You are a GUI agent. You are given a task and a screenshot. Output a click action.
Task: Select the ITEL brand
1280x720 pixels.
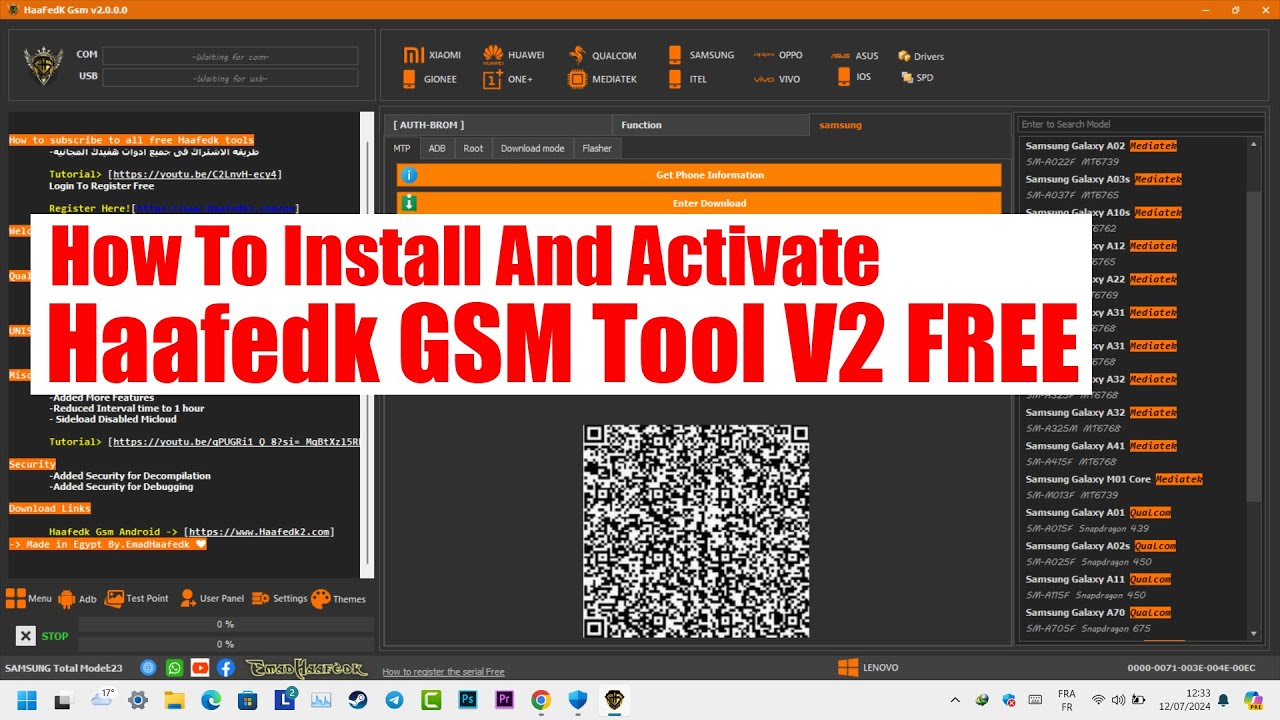click(687, 79)
